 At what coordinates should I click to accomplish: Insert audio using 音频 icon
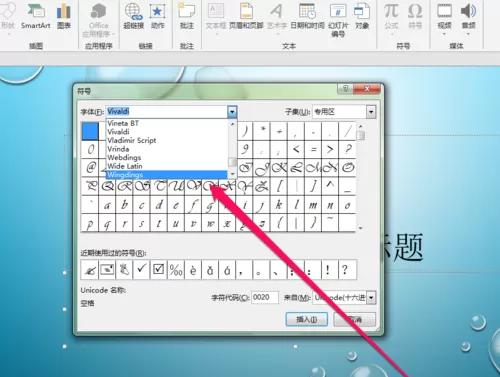click(468, 18)
